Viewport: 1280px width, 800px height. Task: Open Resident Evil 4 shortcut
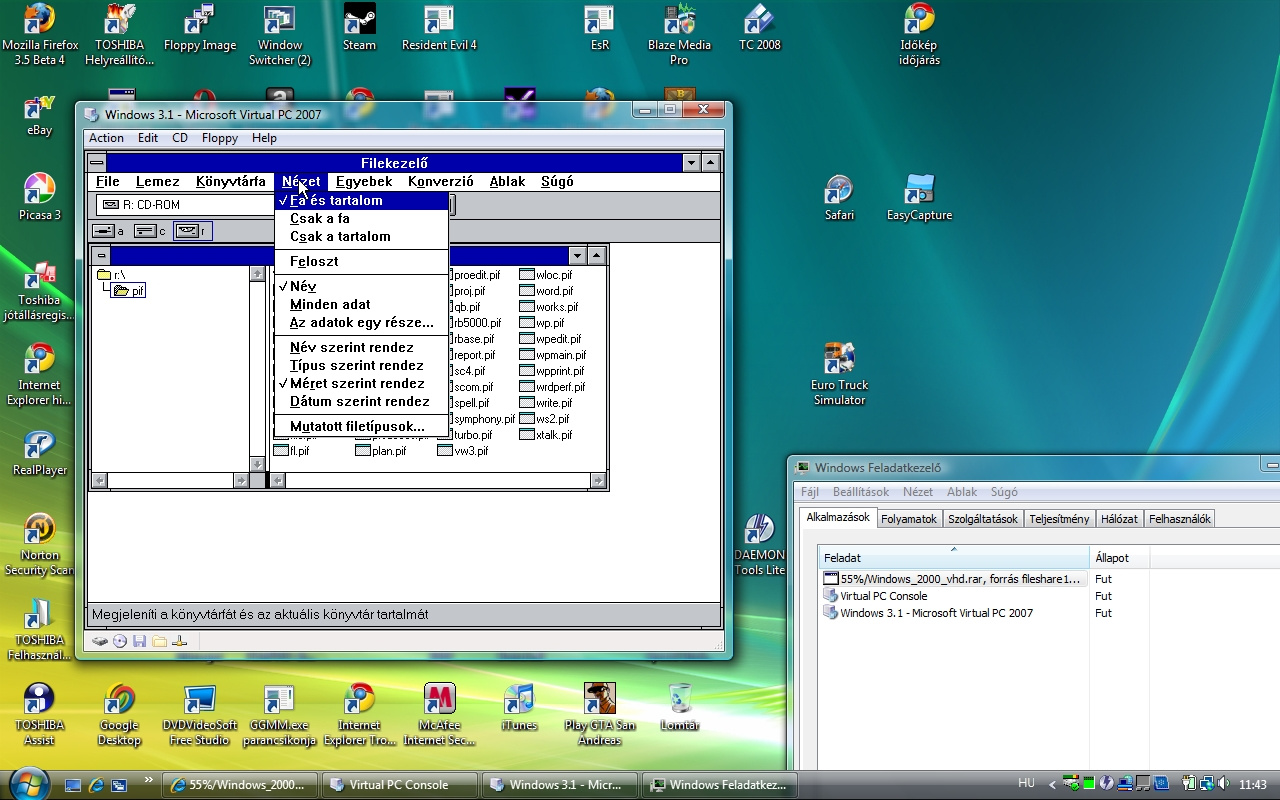[x=439, y=27]
